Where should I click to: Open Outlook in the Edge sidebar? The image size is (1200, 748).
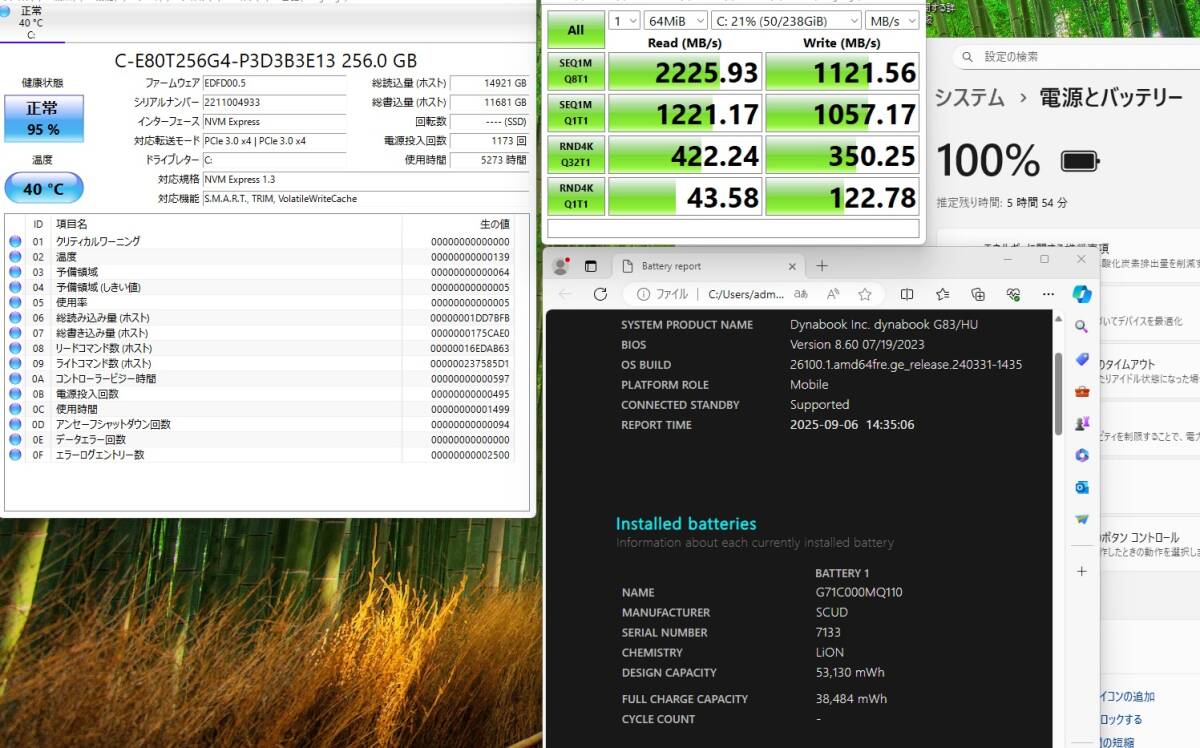tap(1081, 487)
